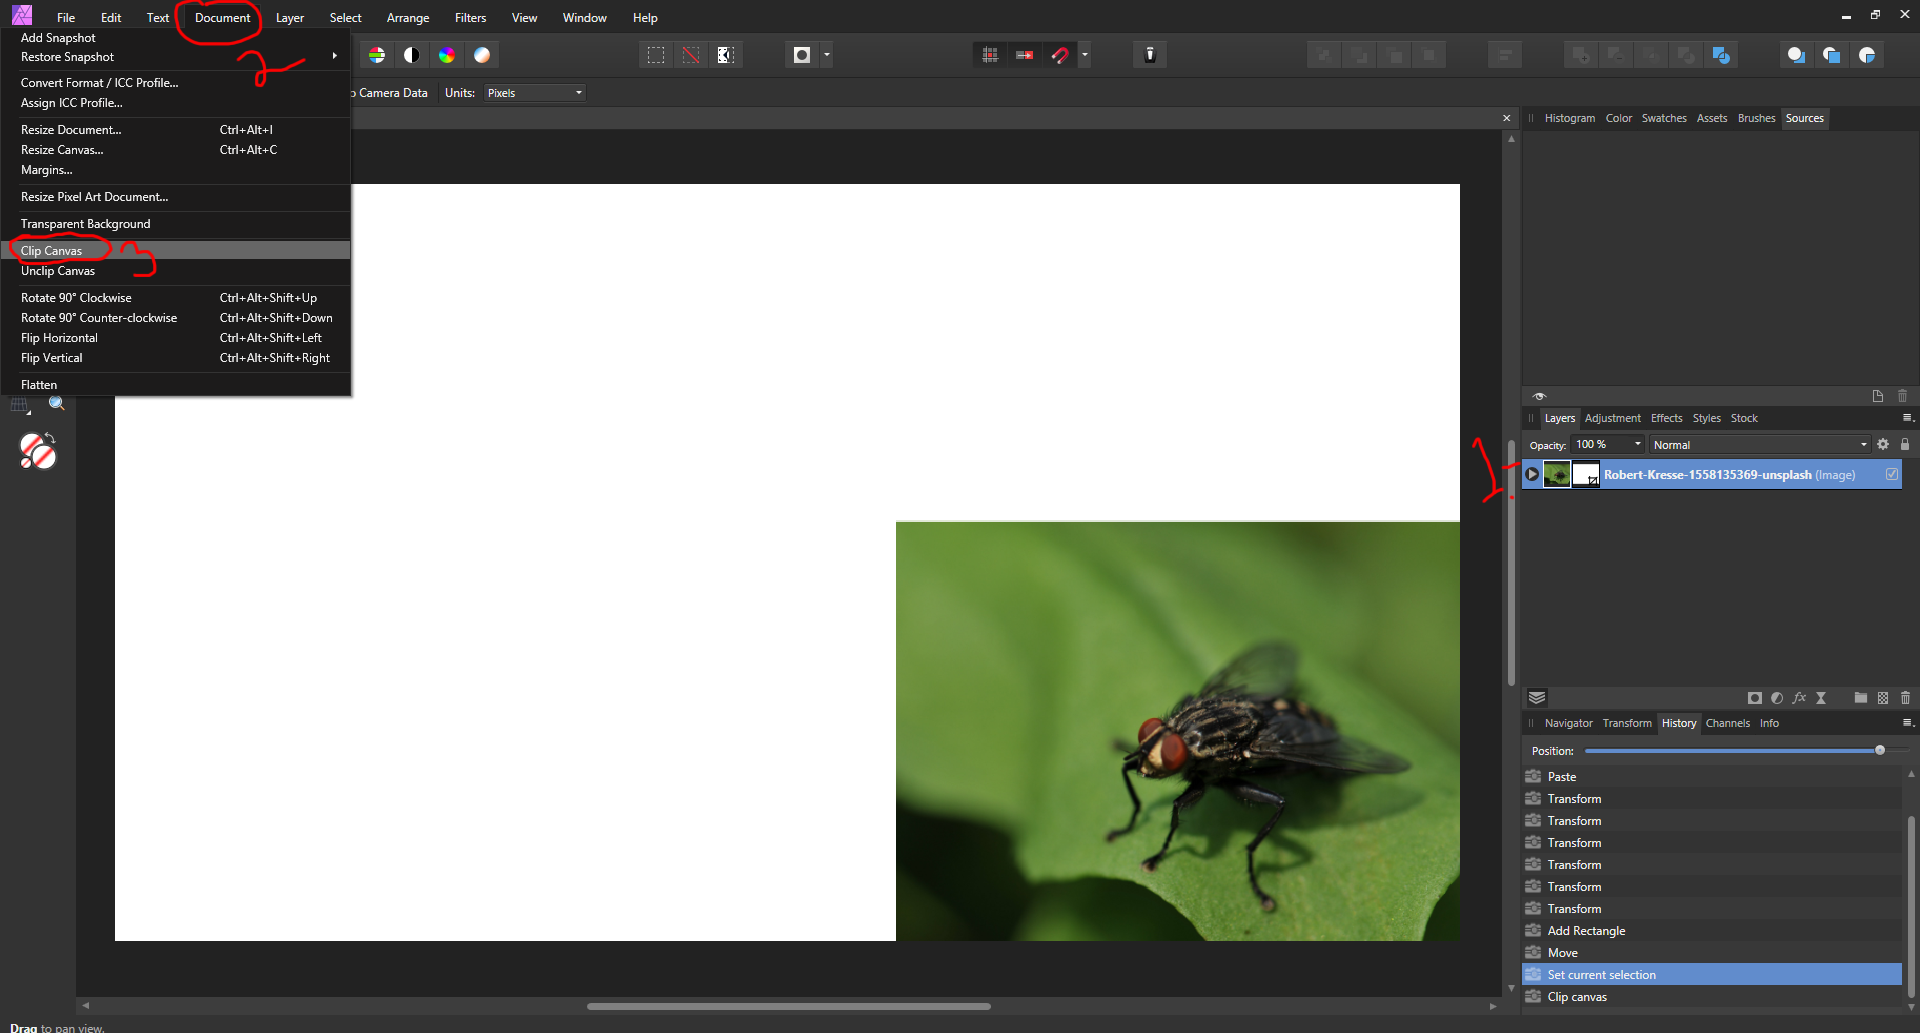Screen dimensions: 1920x1033
Task: Click the Layer Effects fx icon
Action: 1799,698
